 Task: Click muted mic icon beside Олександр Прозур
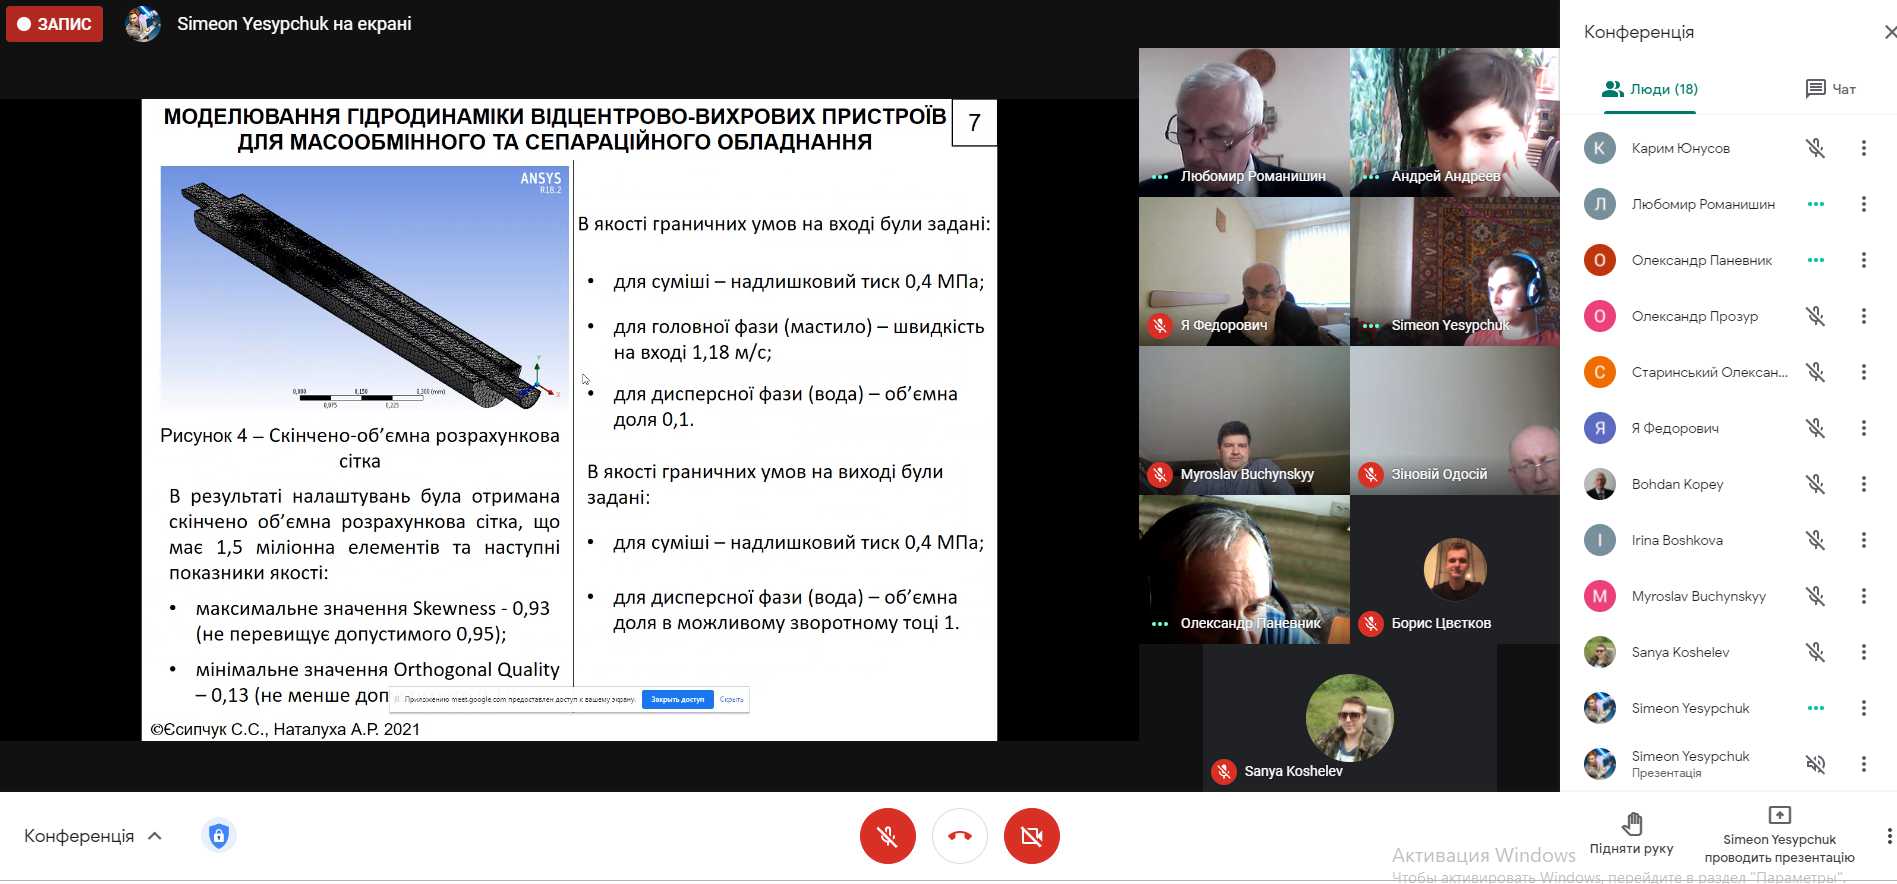[1815, 316]
